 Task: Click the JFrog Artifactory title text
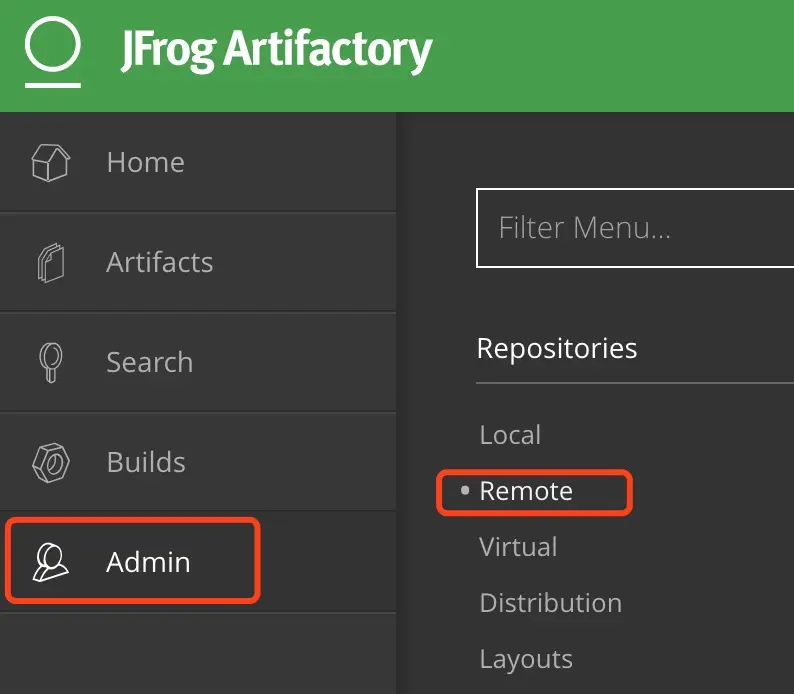click(276, 48)
